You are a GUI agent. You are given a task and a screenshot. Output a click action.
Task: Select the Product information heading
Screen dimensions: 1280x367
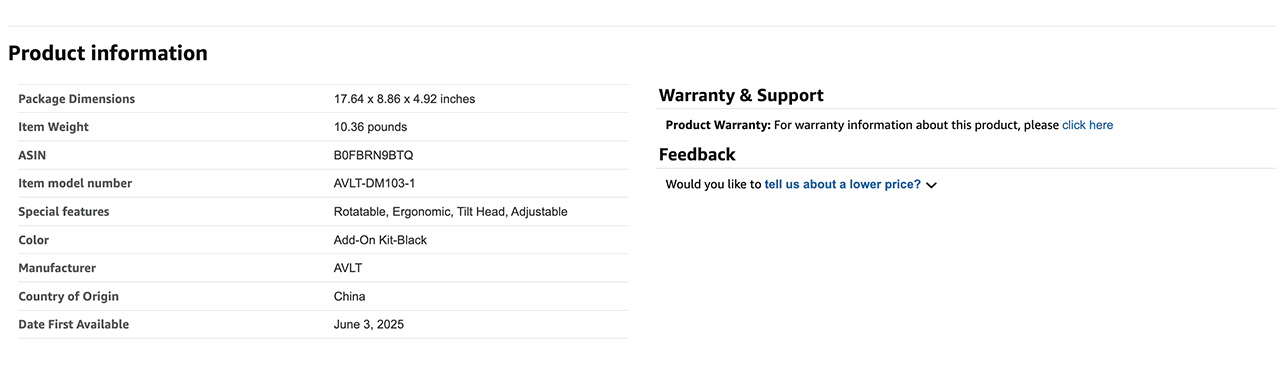(x=108, y=53)
